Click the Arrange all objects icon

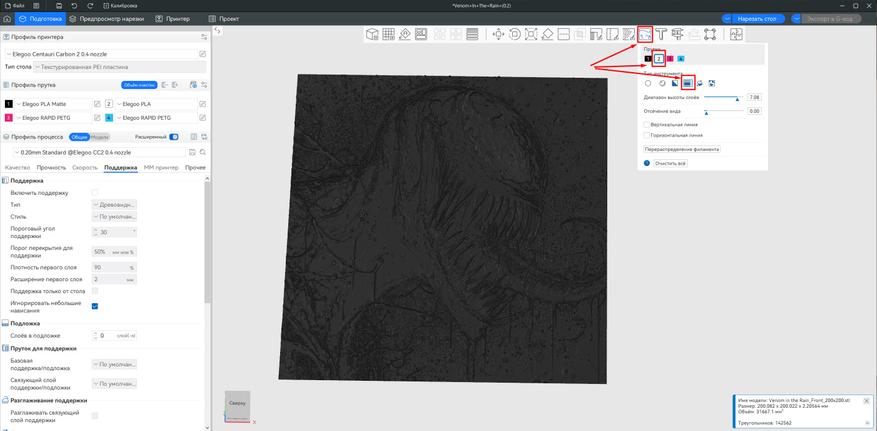pyautogui.click(x=421, y=35)
